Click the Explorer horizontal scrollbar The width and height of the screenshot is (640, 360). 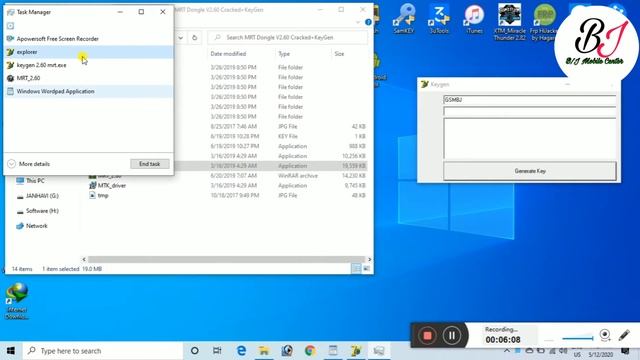coord(226,259)
